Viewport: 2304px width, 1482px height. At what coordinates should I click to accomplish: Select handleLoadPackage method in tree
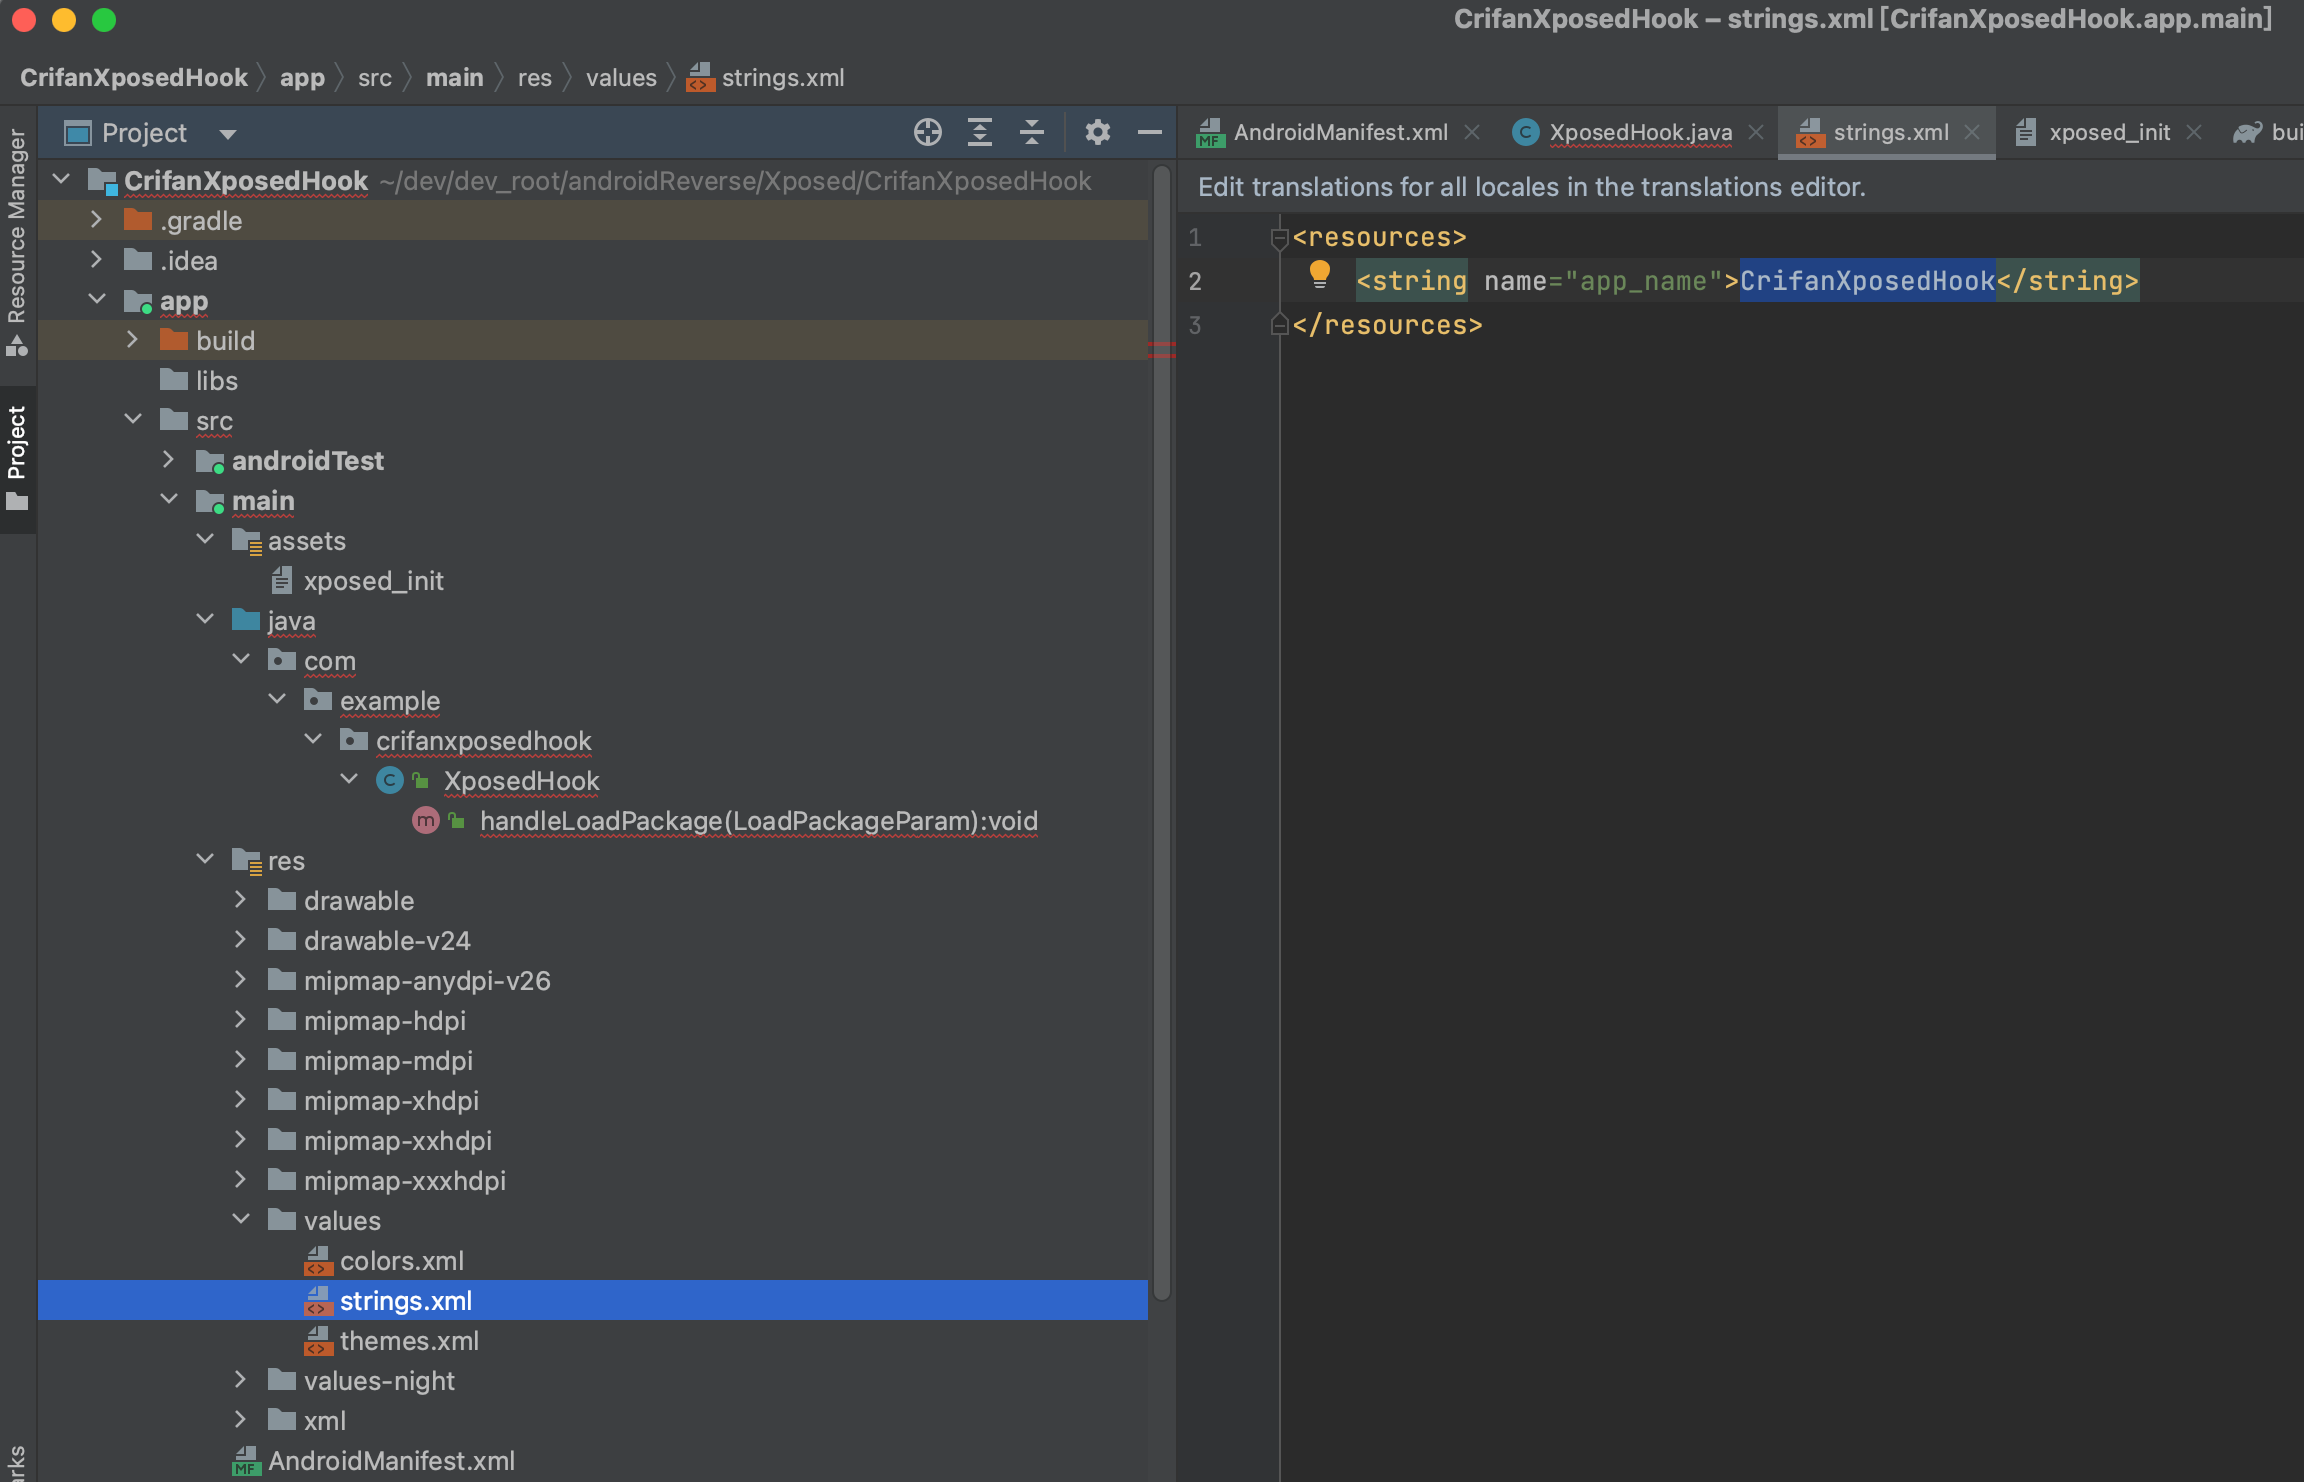coord(757,821)
